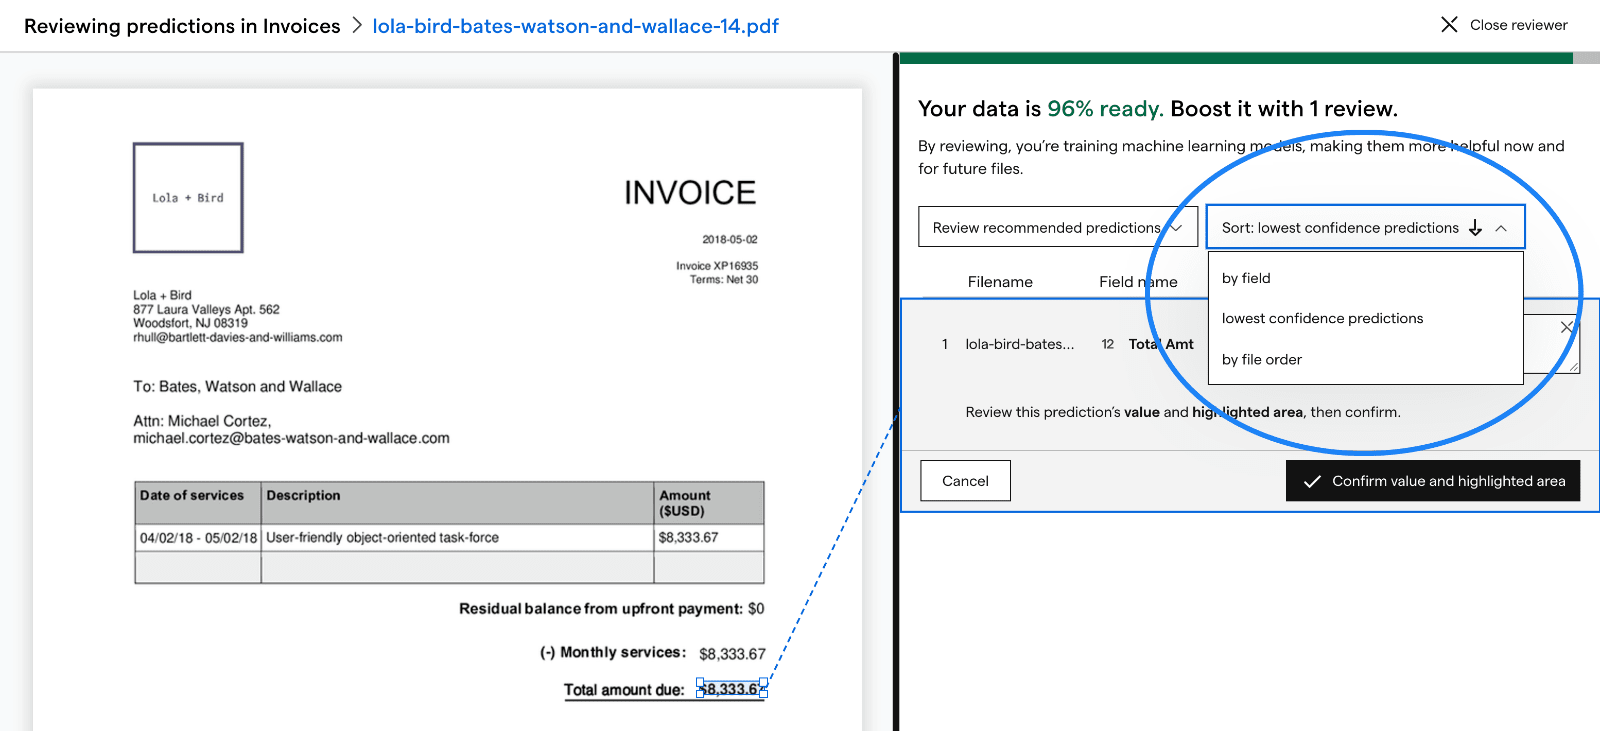This screenshot has height=731, width=1600.
Task: Click the green review progress bar
Action: [x=1236, y=58]
